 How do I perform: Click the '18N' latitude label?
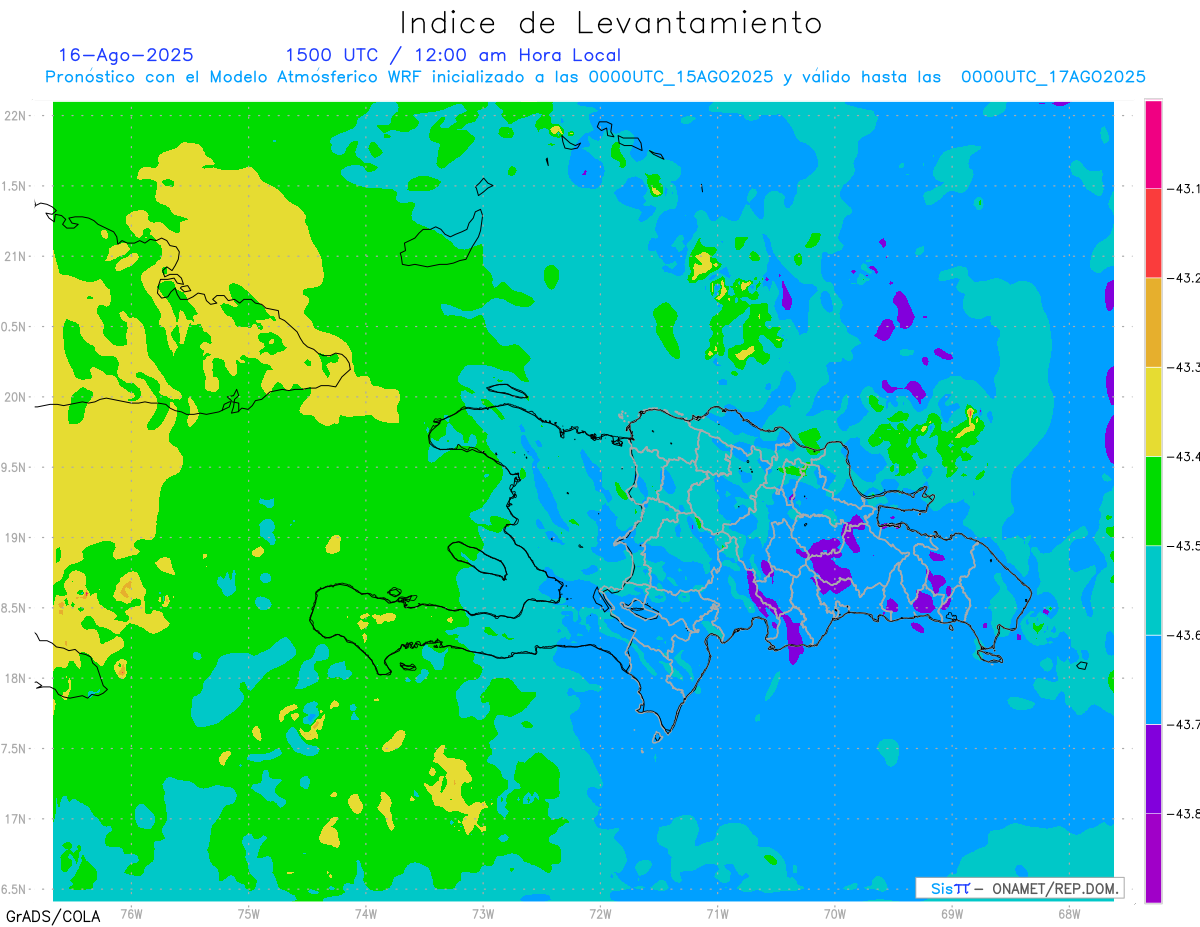16,678
